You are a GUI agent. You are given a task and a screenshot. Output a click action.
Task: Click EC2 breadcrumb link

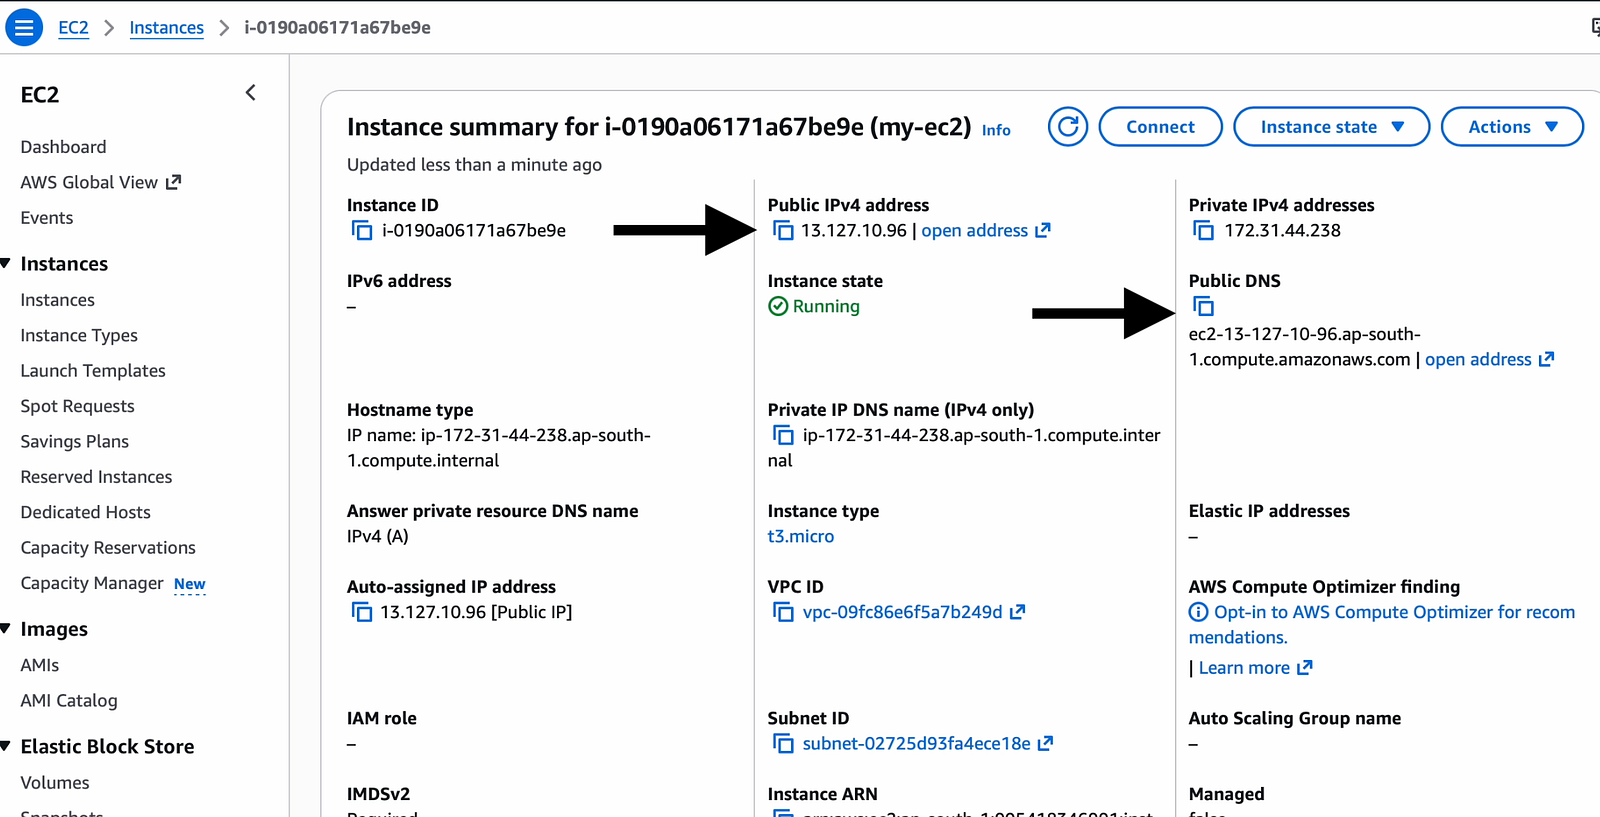point(73,28)
